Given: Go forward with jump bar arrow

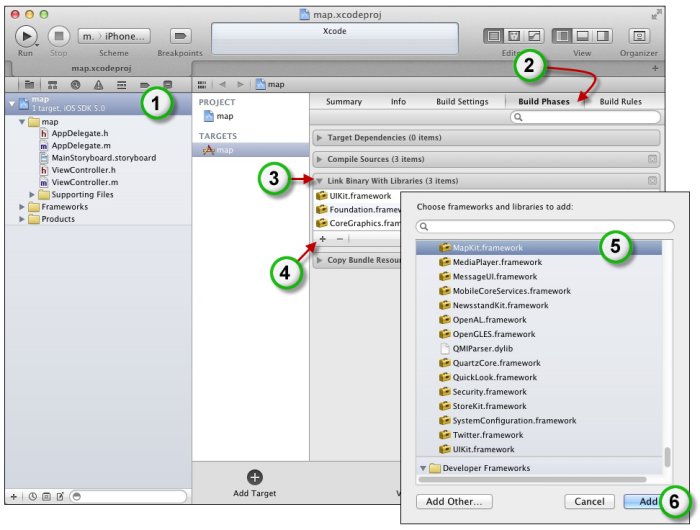Looking at the screenshot, I should pyautogui.click(x=241, y=84).
